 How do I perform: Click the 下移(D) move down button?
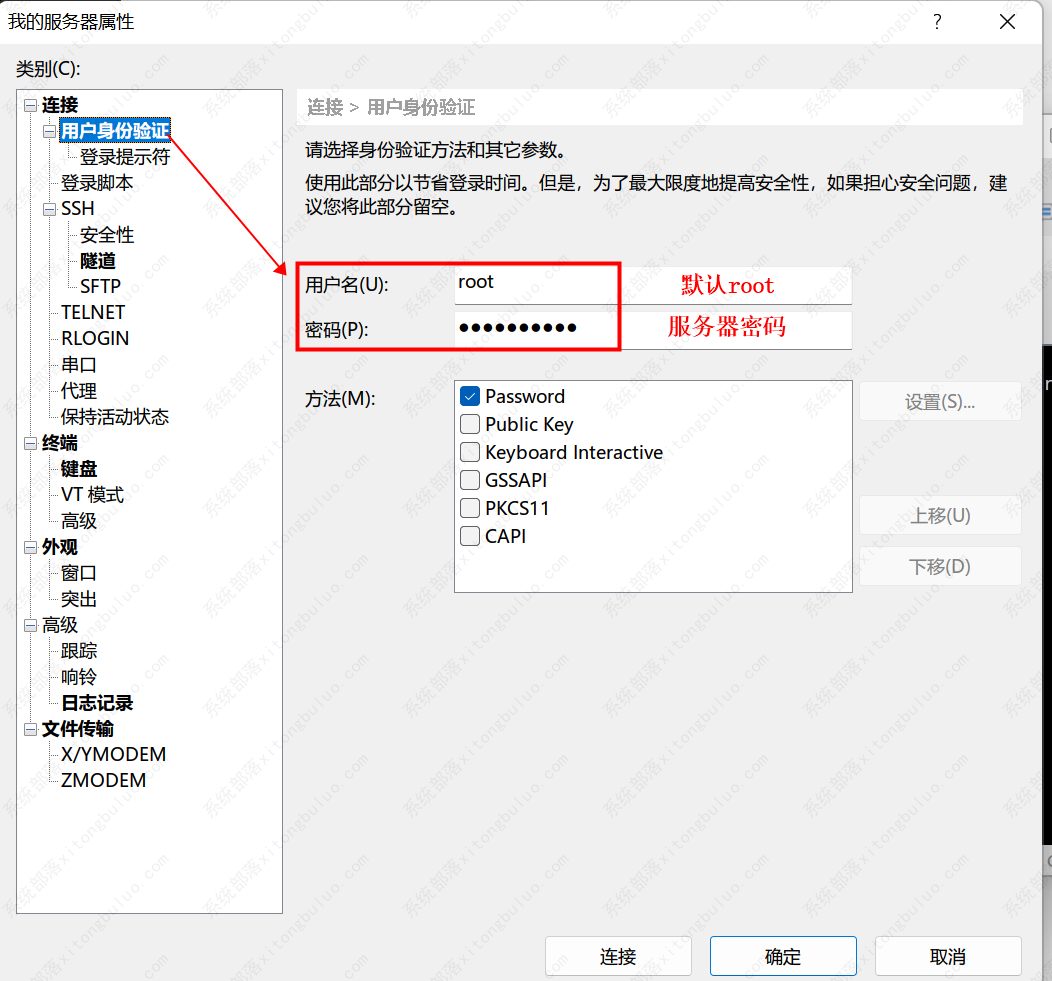[940, 566]
